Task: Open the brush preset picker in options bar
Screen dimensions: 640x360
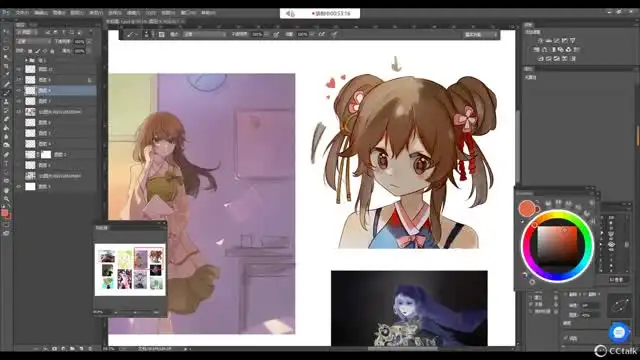Action: pyautogui.click(x=146, y=35)
